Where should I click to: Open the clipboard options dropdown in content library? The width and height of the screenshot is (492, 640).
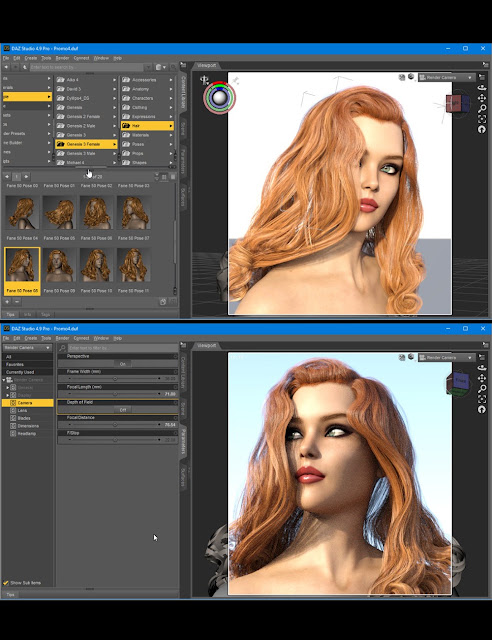[160, 67]
